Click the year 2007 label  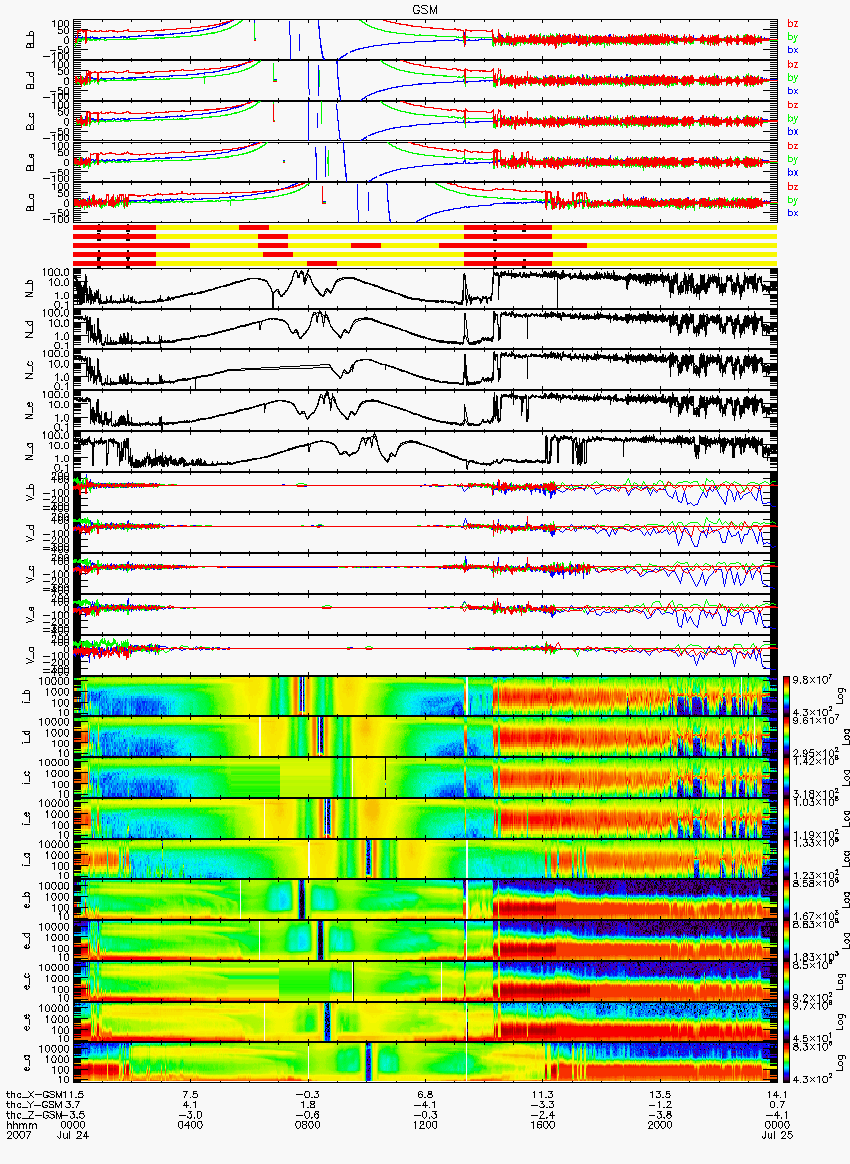pyautogui.click(x=19, y=1134)
